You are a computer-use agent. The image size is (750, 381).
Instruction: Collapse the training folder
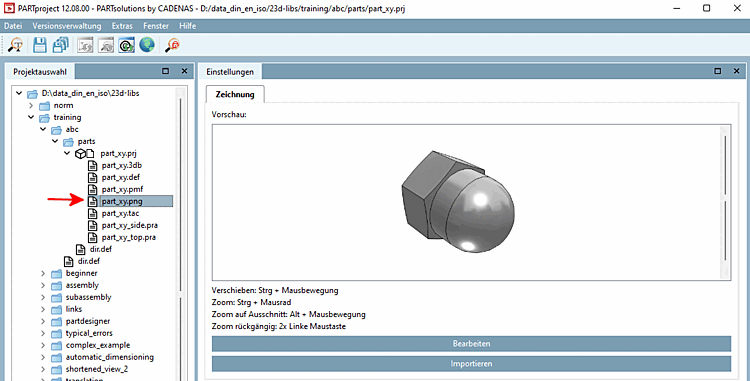pyautogui.click(x=31, y=117)
